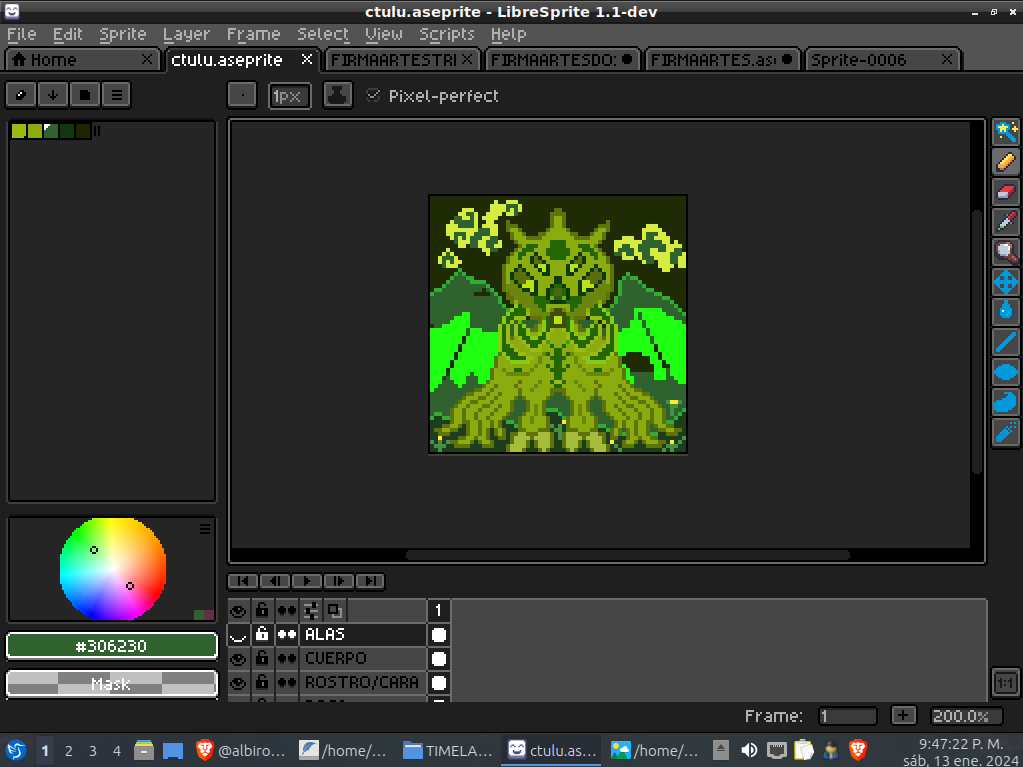The image size is (1023, 767).
Task: Select the Paint Bucket tool
Action: click(x=1005, y=312)
